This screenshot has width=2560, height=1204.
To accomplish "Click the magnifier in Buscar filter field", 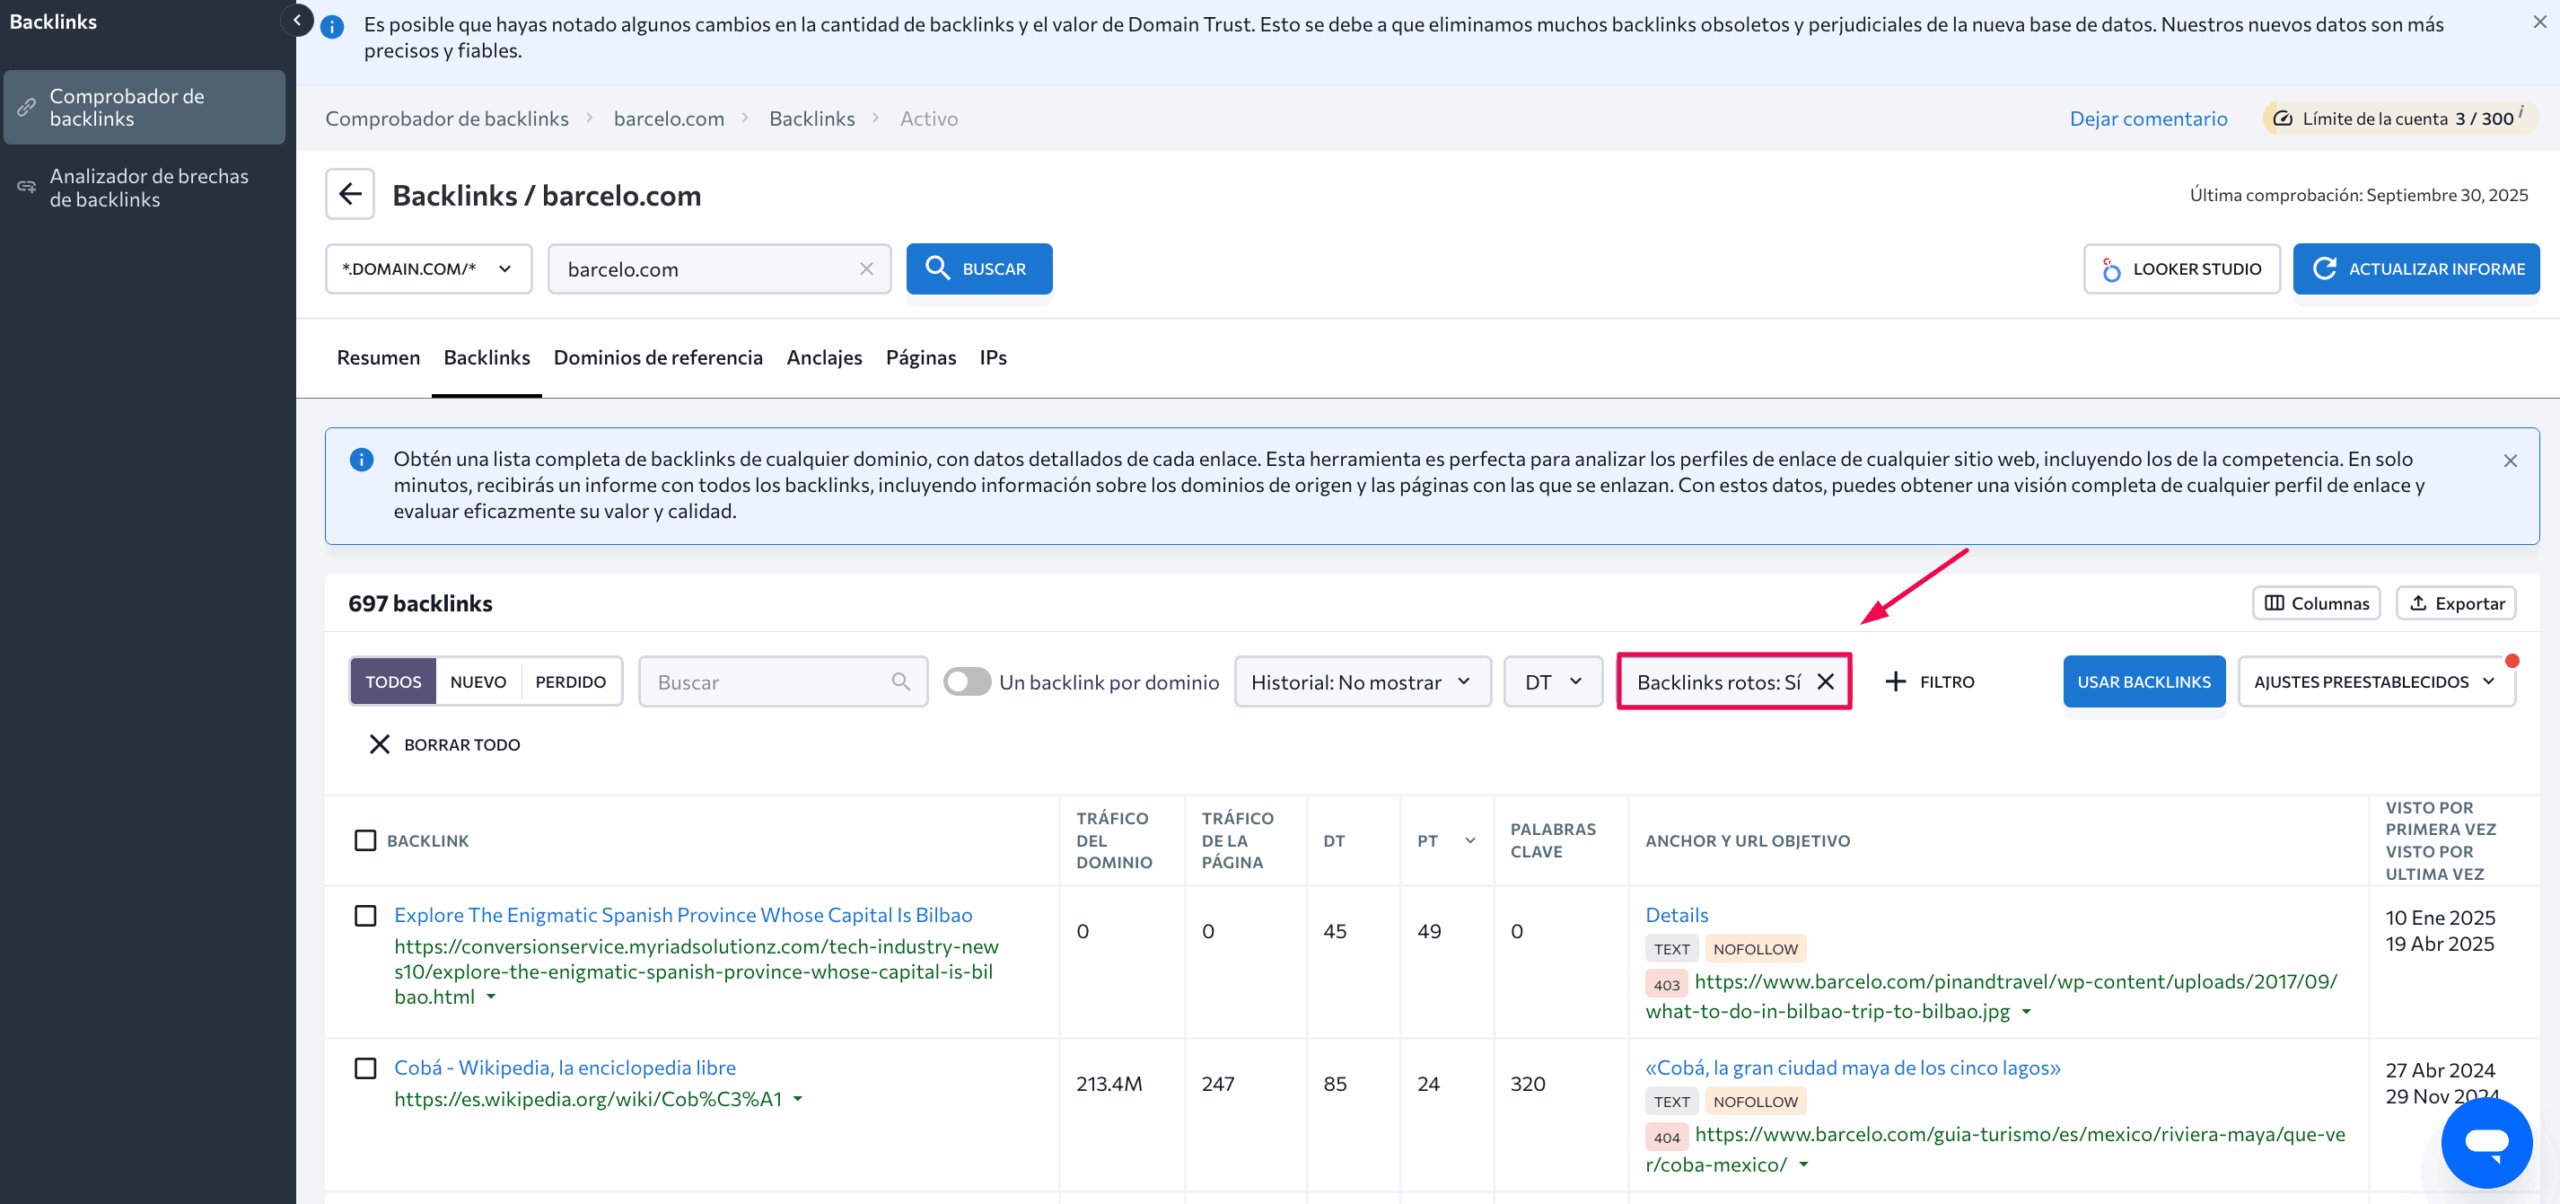I will 900,682.
